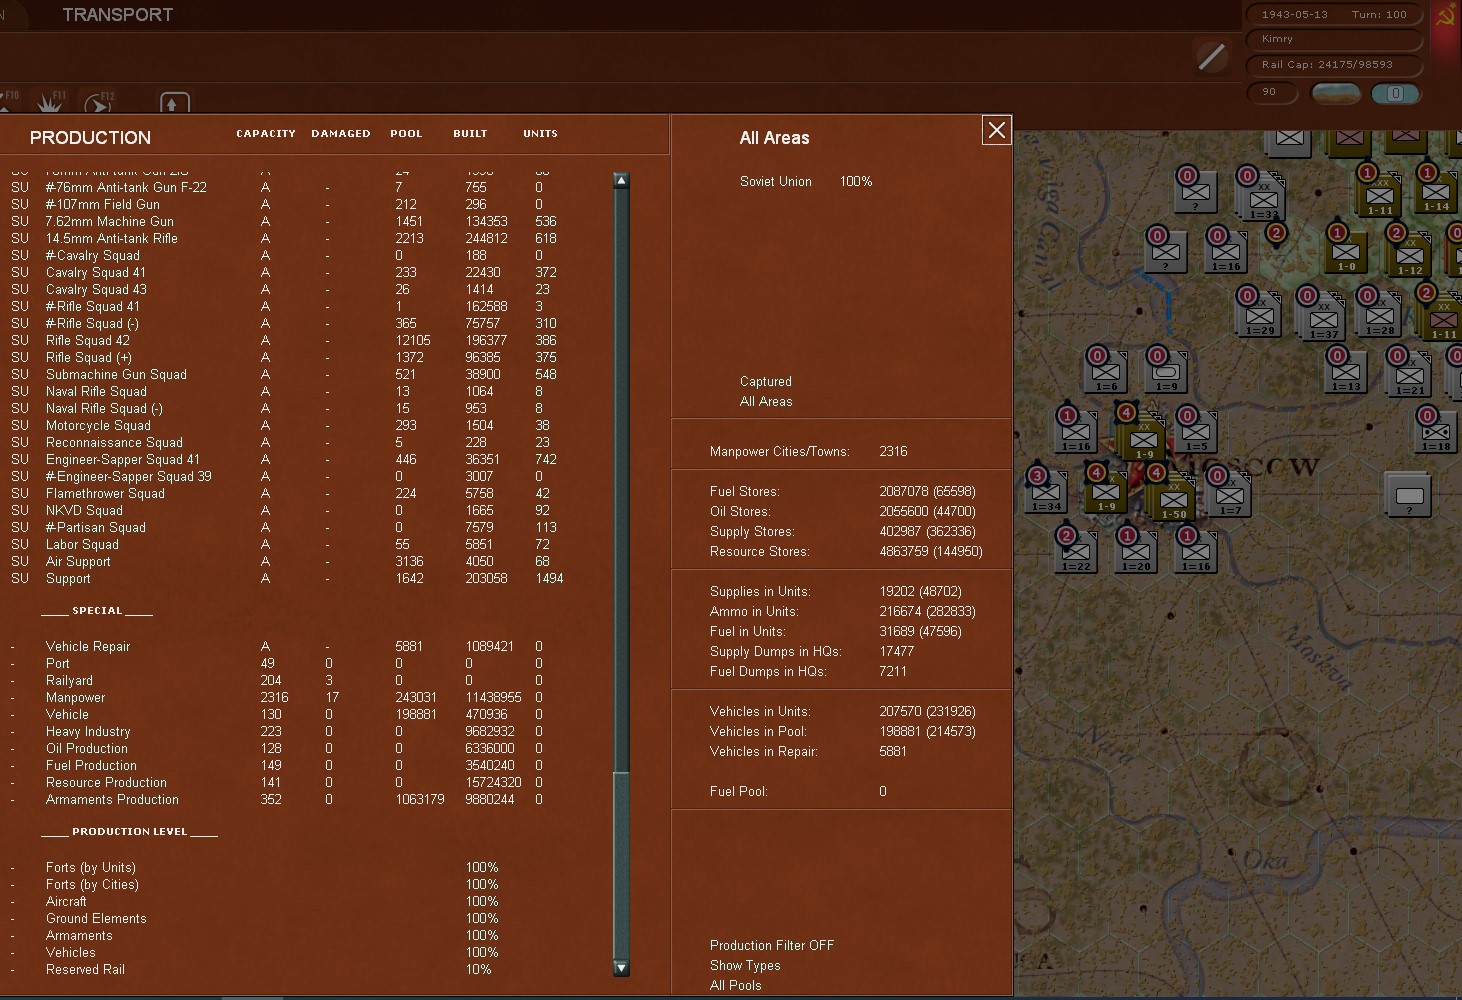Screen dimensions: 1462x1000
Task: Select the unit counter labeled 1=29
Action: tap(1260, 314)
